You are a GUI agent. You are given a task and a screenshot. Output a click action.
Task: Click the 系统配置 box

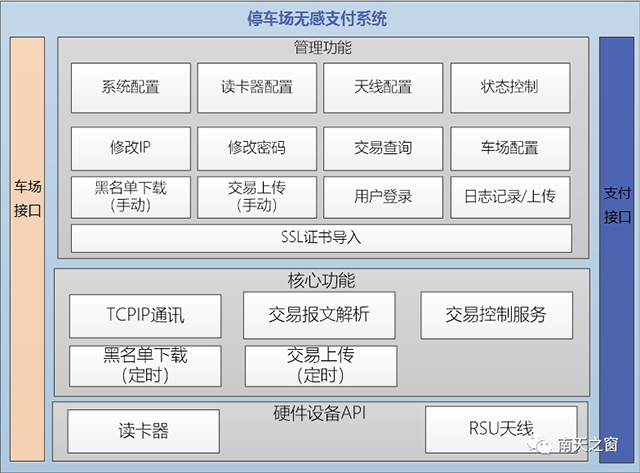(130, 87)
